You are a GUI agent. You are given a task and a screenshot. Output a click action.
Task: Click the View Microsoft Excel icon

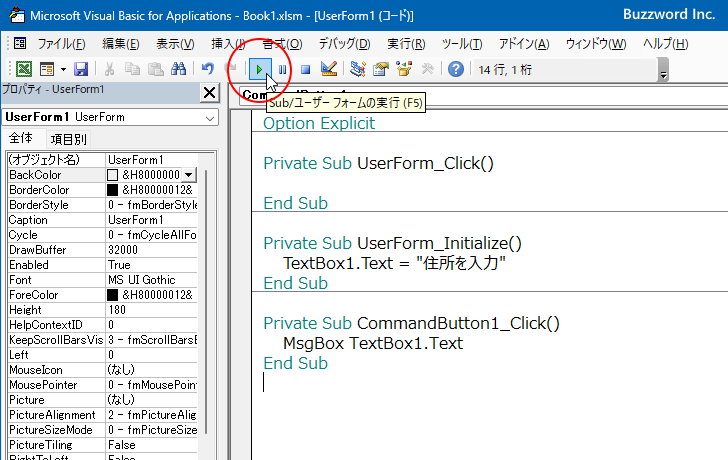[x=24, y=69]
